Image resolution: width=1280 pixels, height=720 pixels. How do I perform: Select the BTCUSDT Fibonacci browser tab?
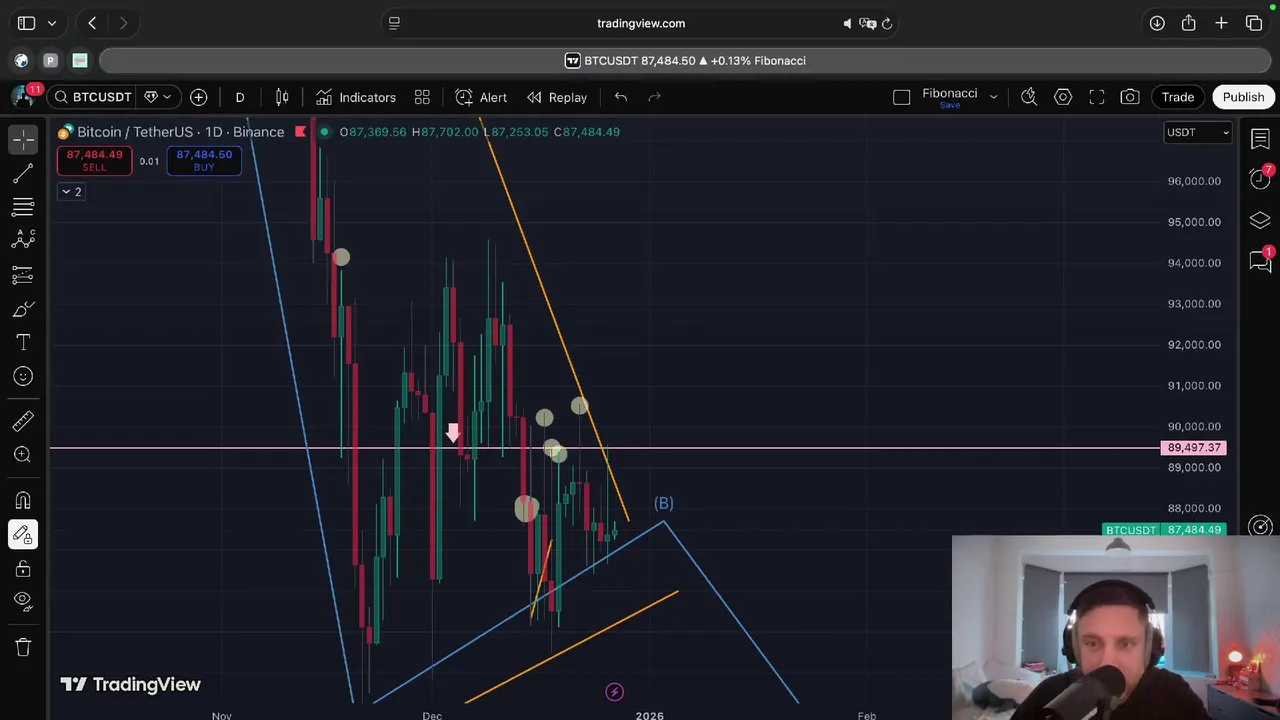(x=686, y=61)
